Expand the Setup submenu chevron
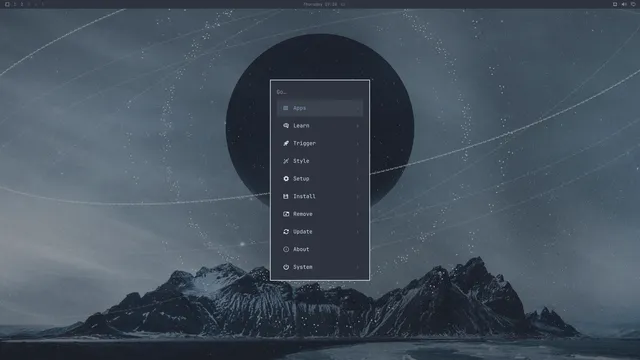 tap(358, 179)
